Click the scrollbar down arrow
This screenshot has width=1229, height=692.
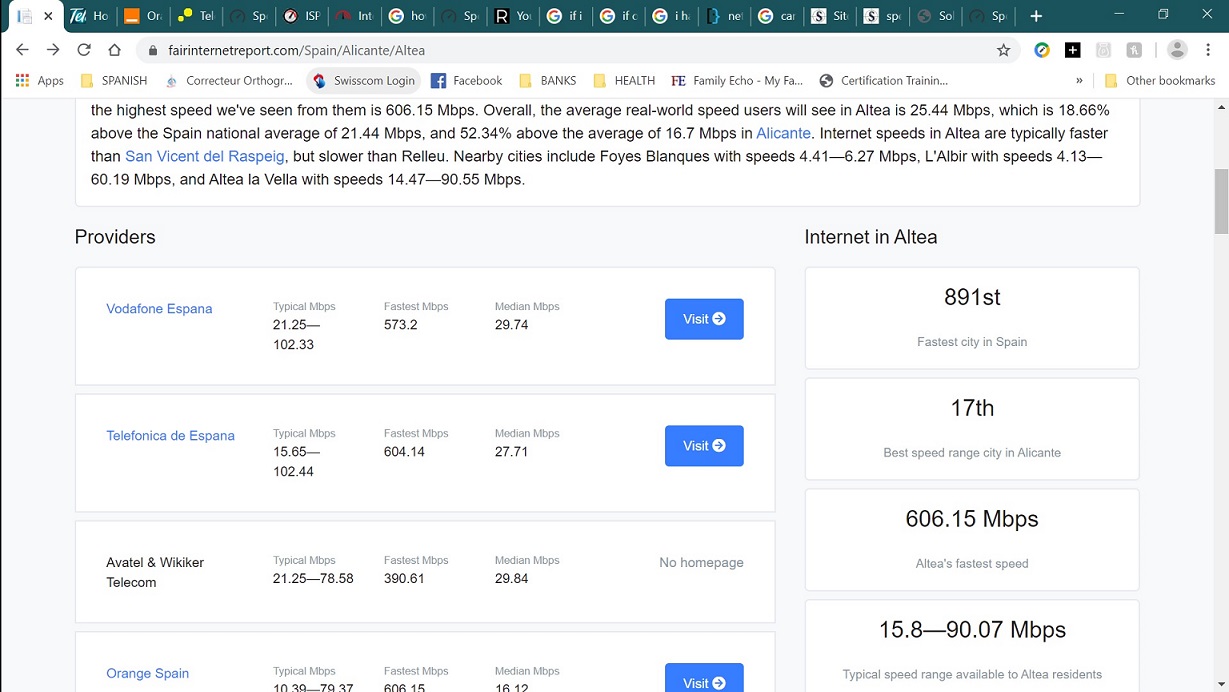[x=1221, y=685]
